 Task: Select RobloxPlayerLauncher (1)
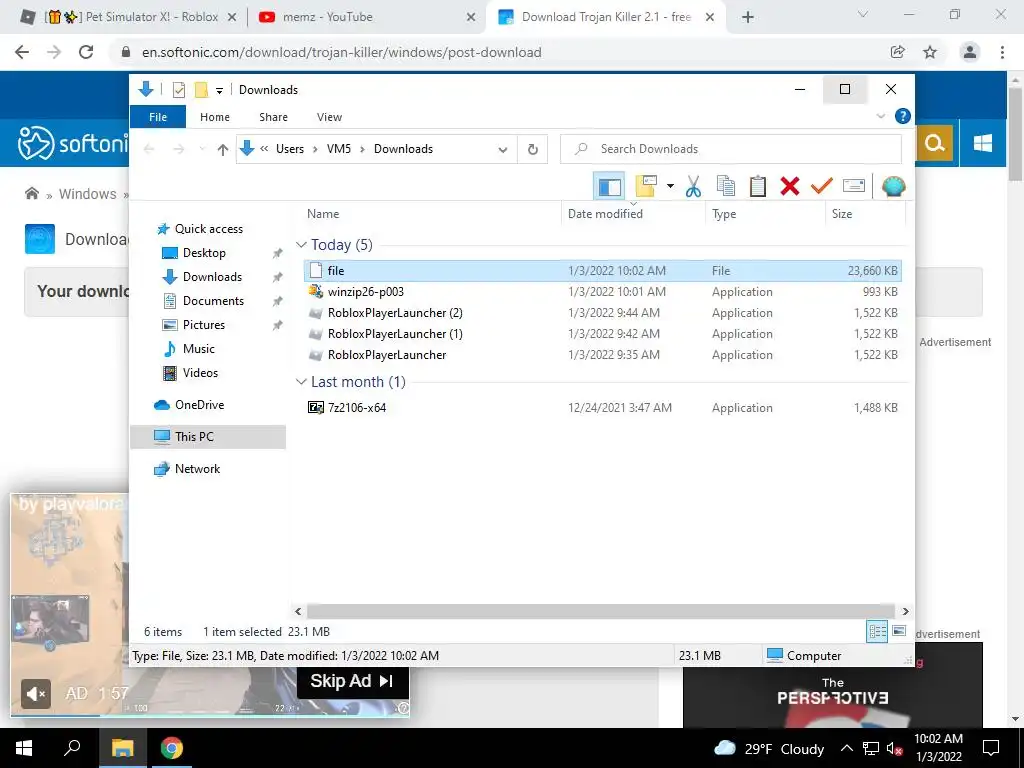(603, 334)
